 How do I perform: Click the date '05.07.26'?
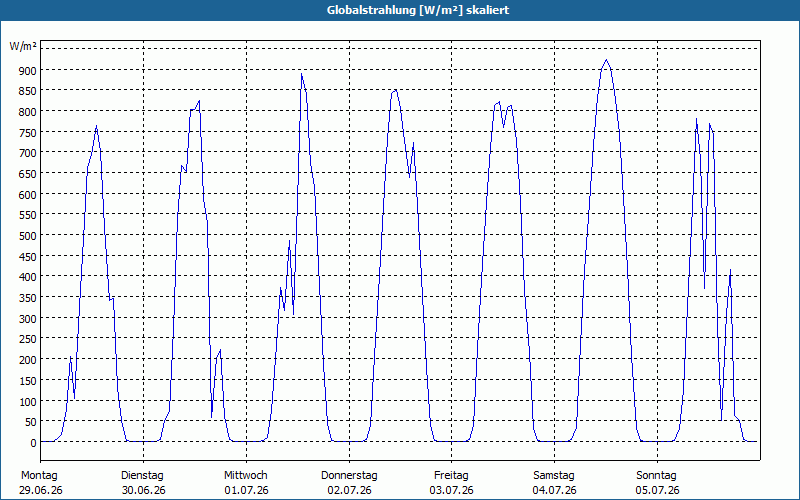coord(657,490)
